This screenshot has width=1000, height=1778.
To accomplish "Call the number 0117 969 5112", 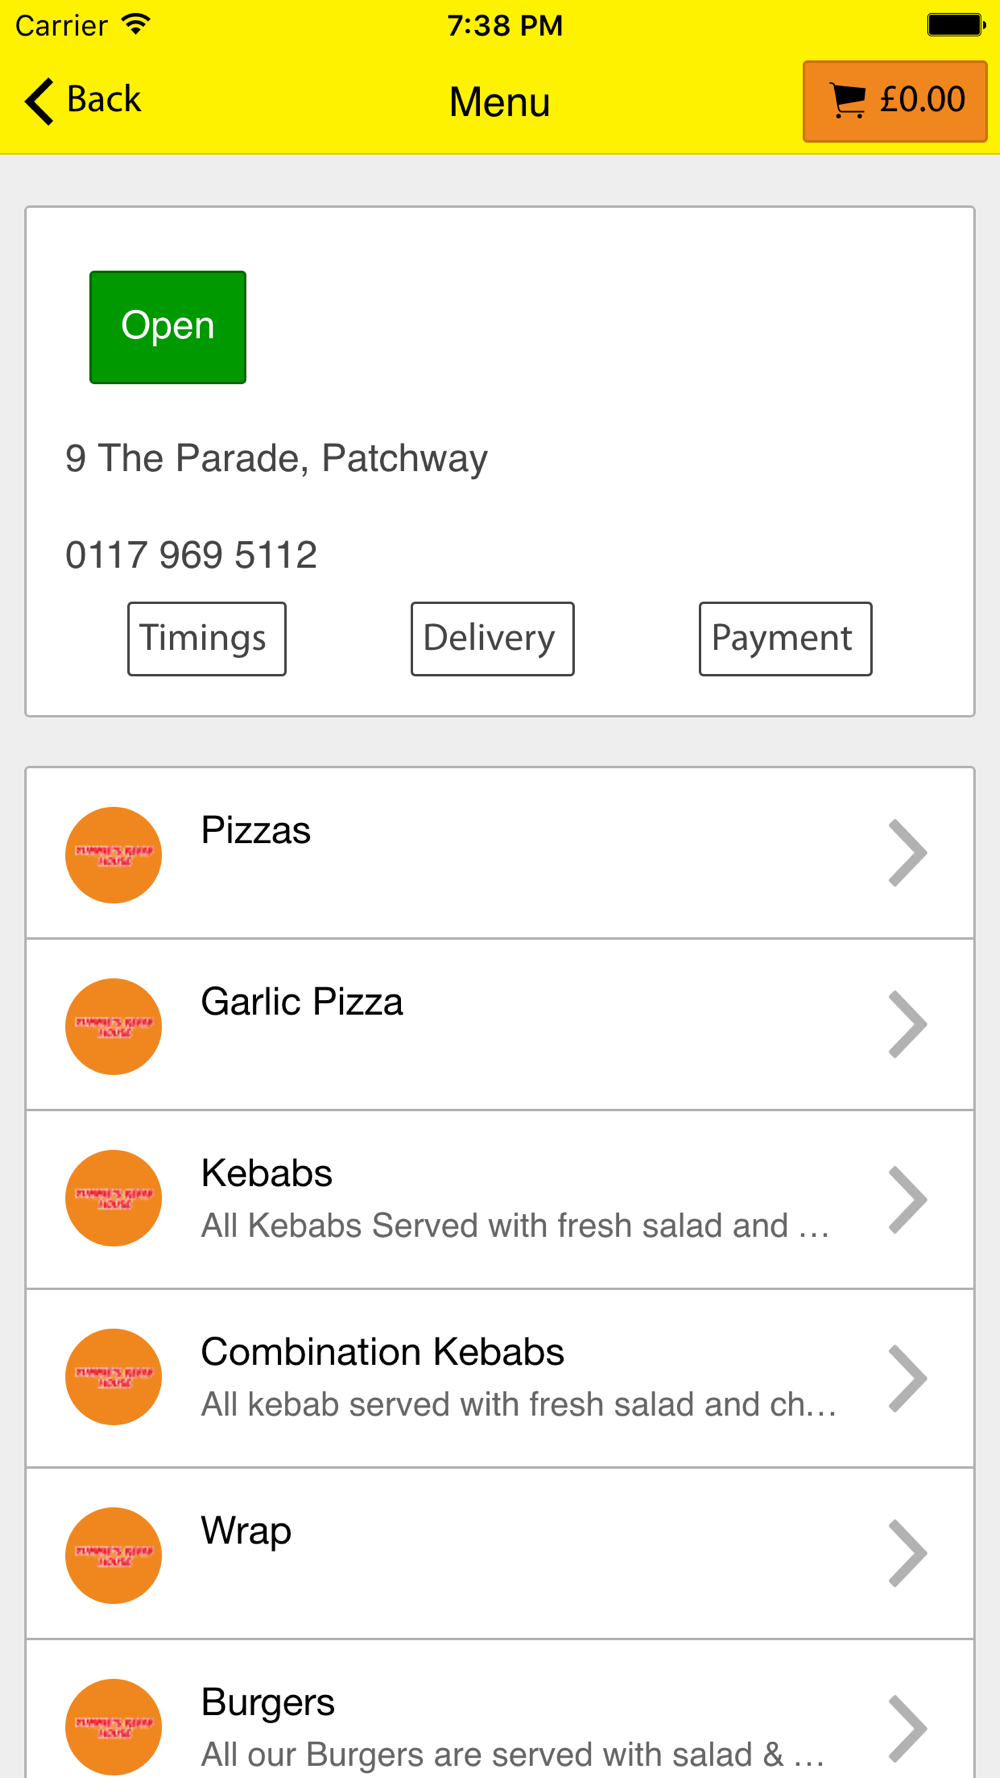I will click(x=191, y=555).
